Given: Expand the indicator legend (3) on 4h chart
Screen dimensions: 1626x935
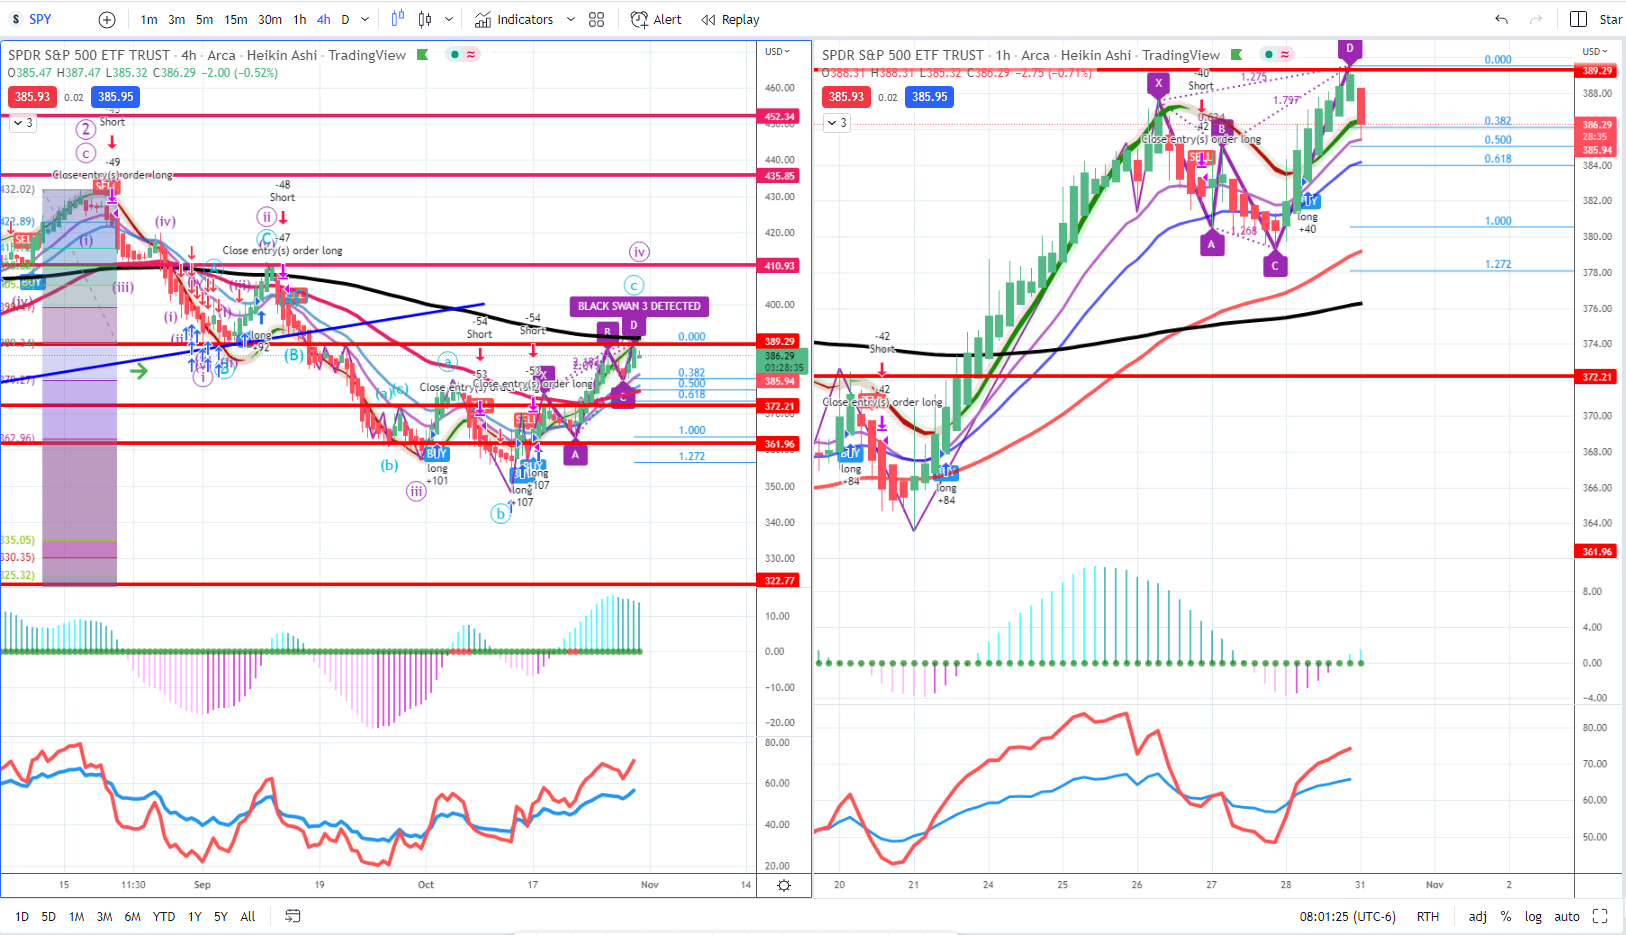Looking at the screenshot, I should click(22, 123).
